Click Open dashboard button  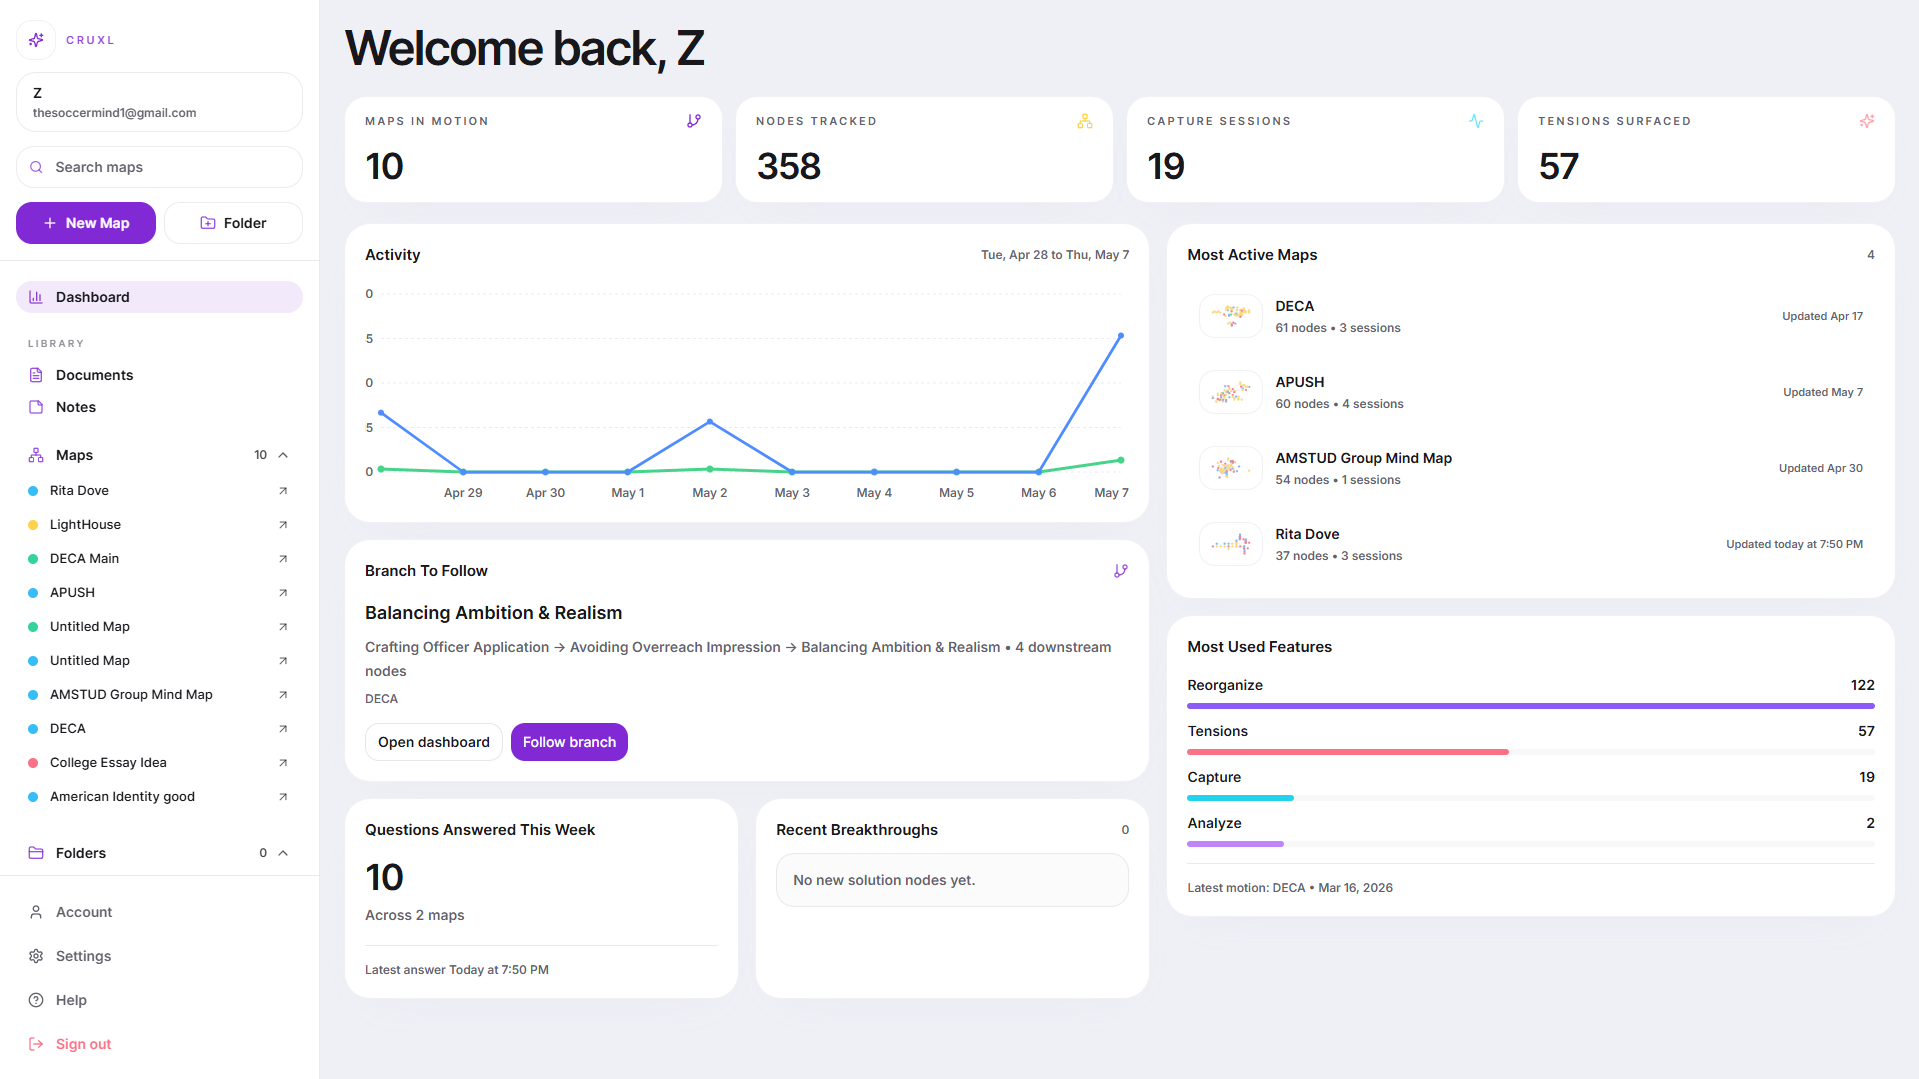(434, 742)
